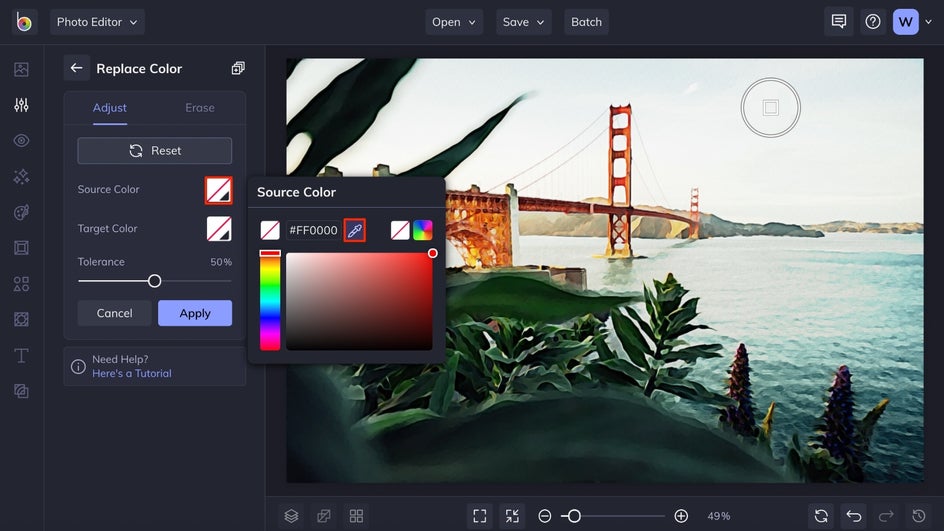944x531 pixels.
Task: Click the Batch button
Action: click(586, 22)
